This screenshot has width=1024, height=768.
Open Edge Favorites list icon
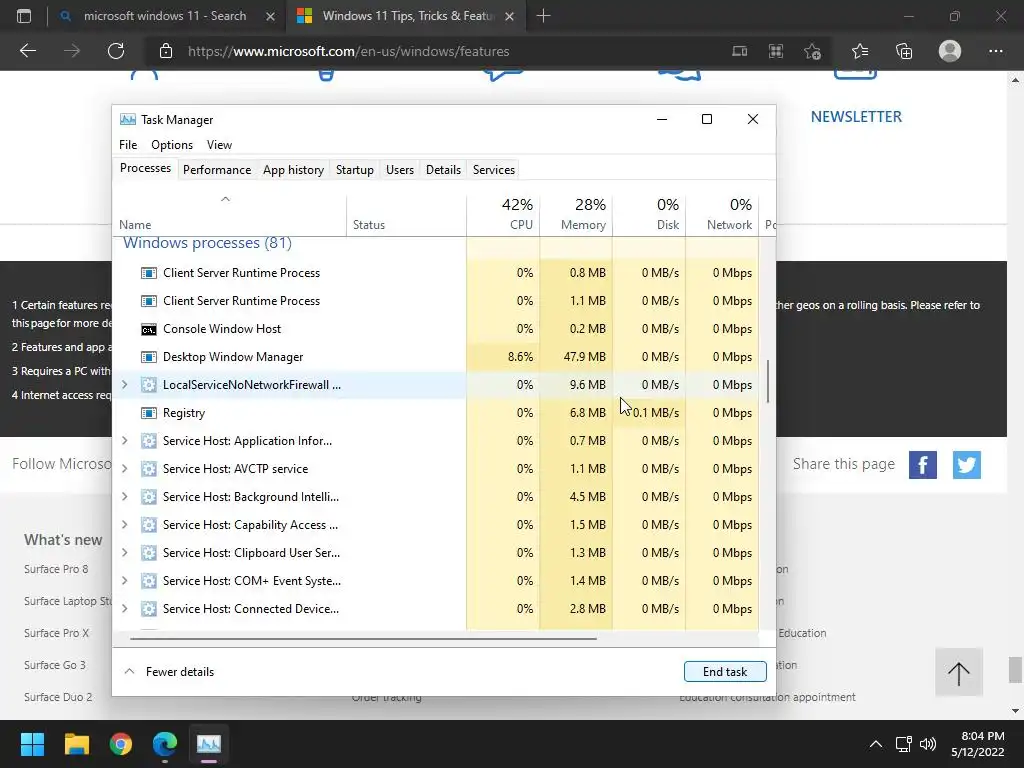click(860, 51)
